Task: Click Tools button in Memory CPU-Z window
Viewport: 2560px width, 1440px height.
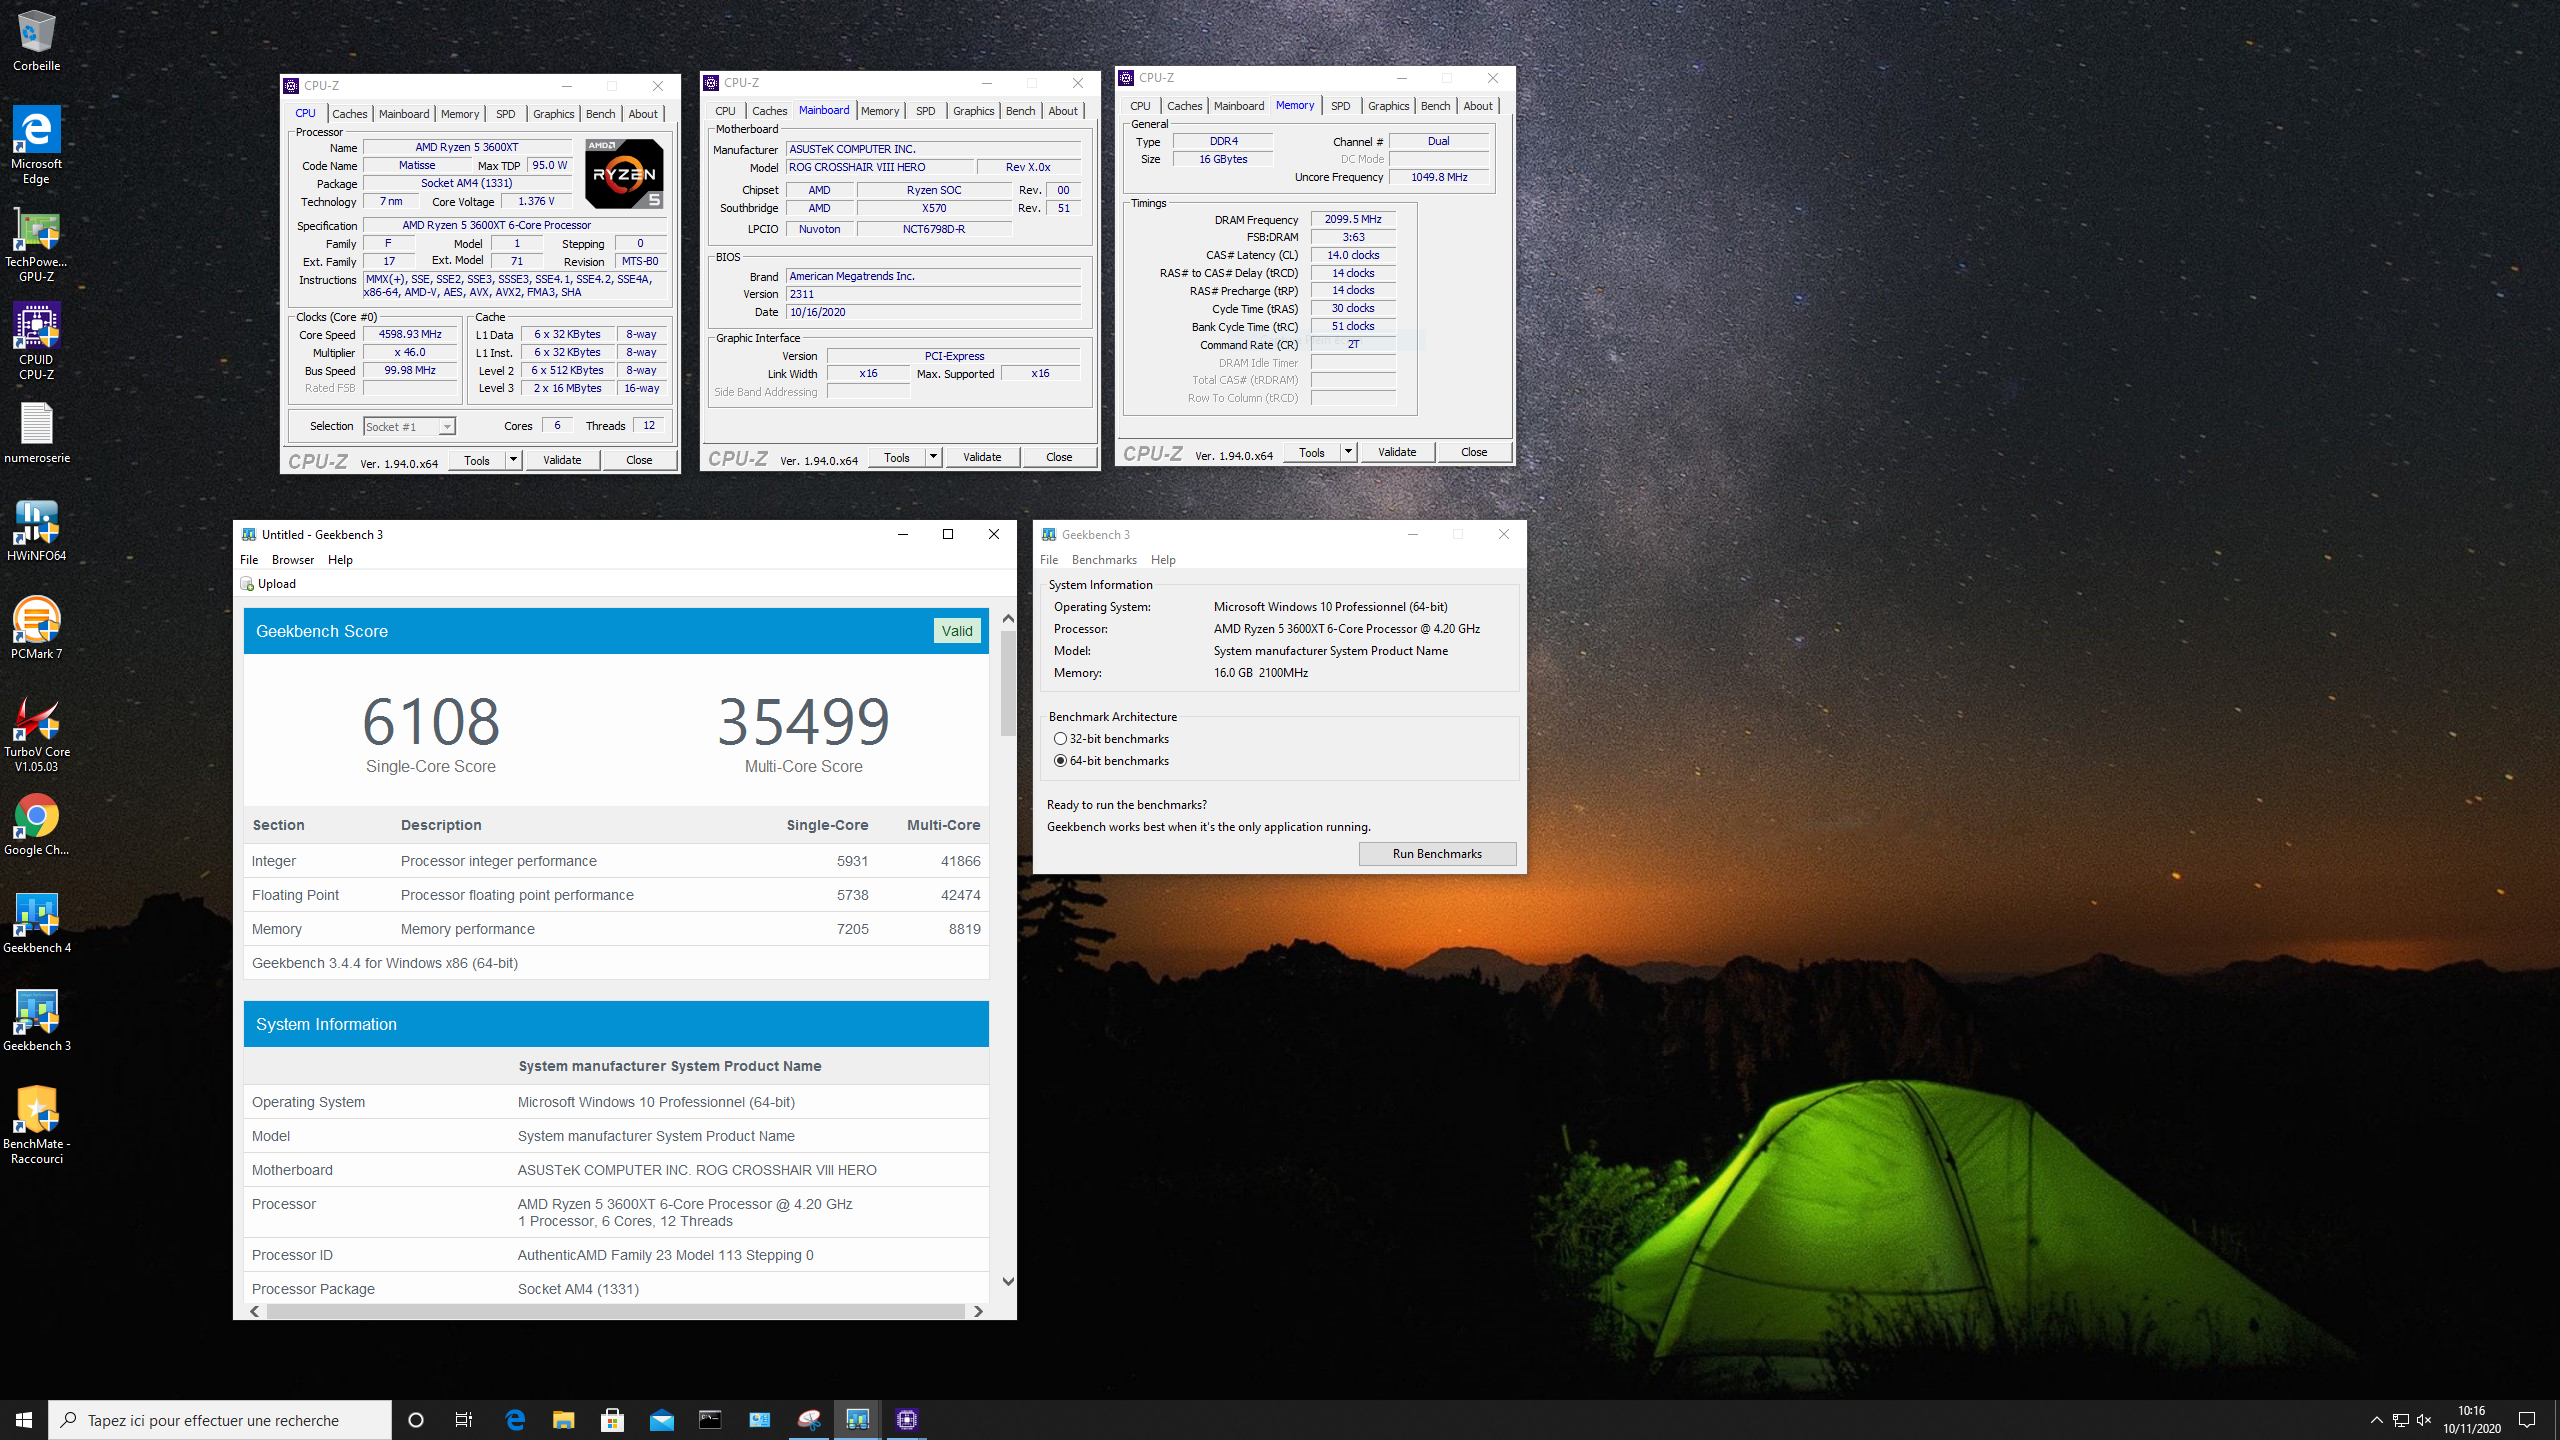Action: 1311,452
